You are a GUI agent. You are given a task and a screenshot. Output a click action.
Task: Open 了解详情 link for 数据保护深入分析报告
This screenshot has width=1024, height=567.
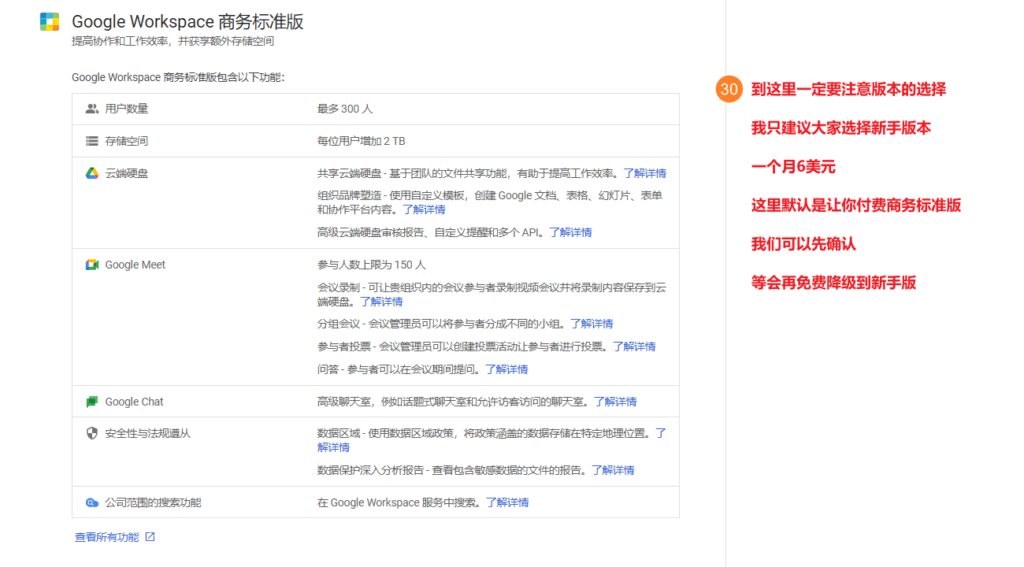(x=613, y=470)
